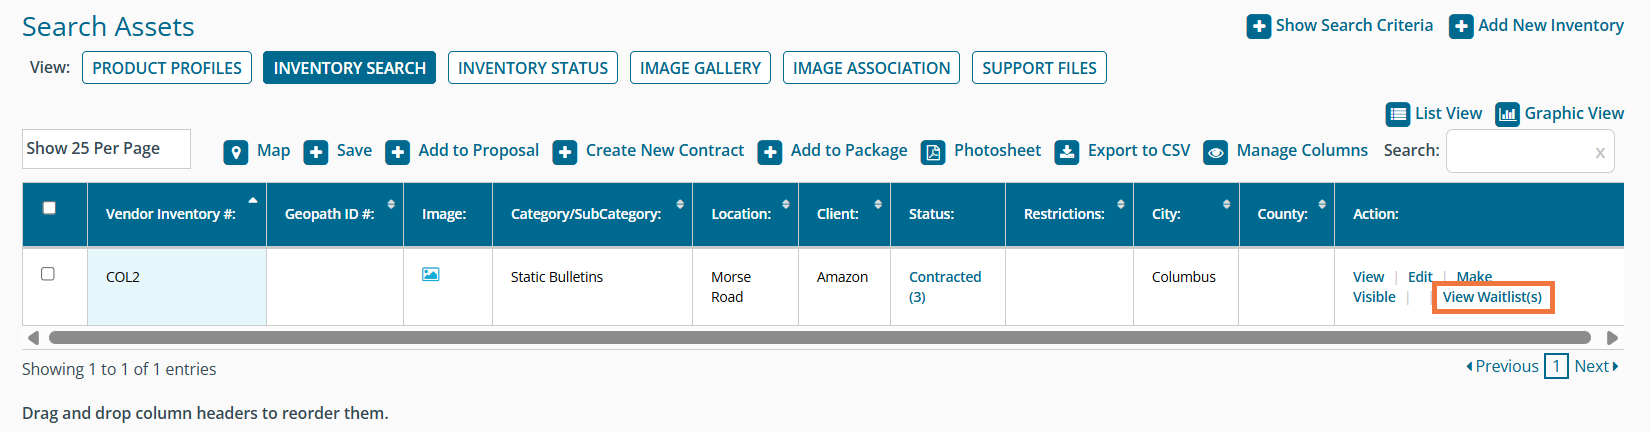Open the Show 25 Per Page dropdown
The width and height of the screenshot is (1651, 432).
coord(106,149)
